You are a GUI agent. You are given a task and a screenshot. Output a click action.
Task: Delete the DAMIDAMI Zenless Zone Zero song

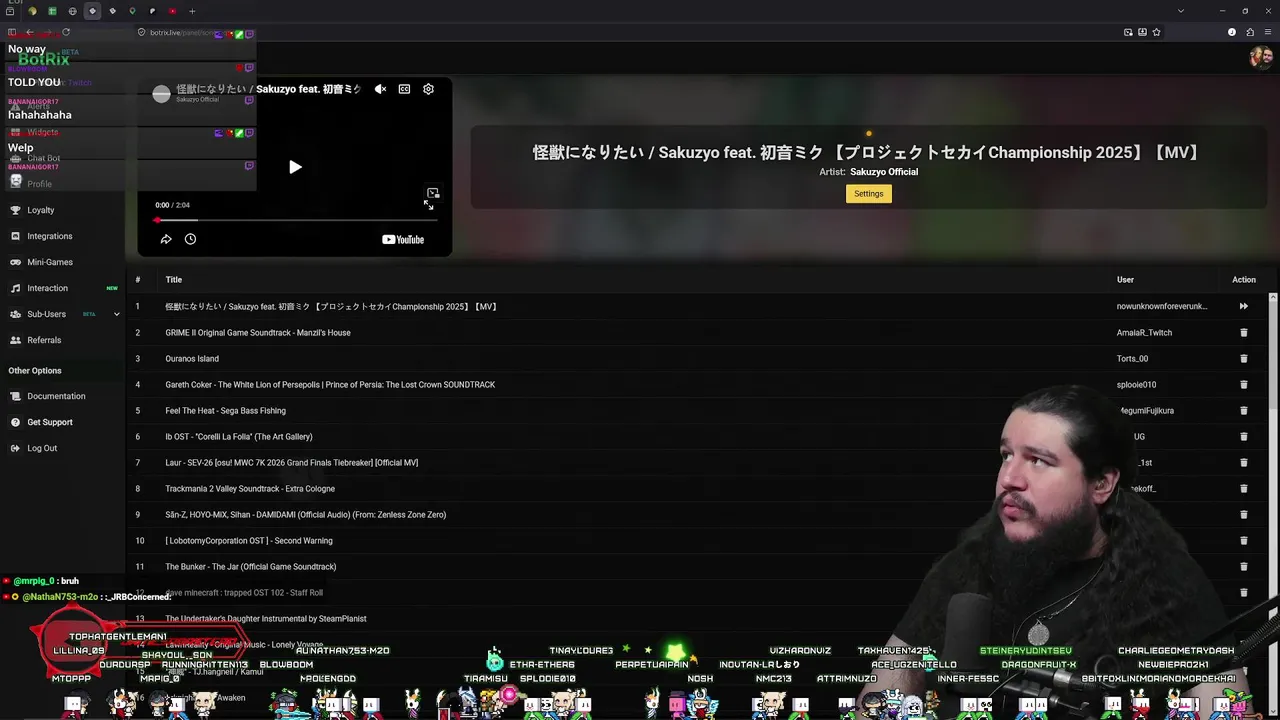click(x=1244, y=514)
